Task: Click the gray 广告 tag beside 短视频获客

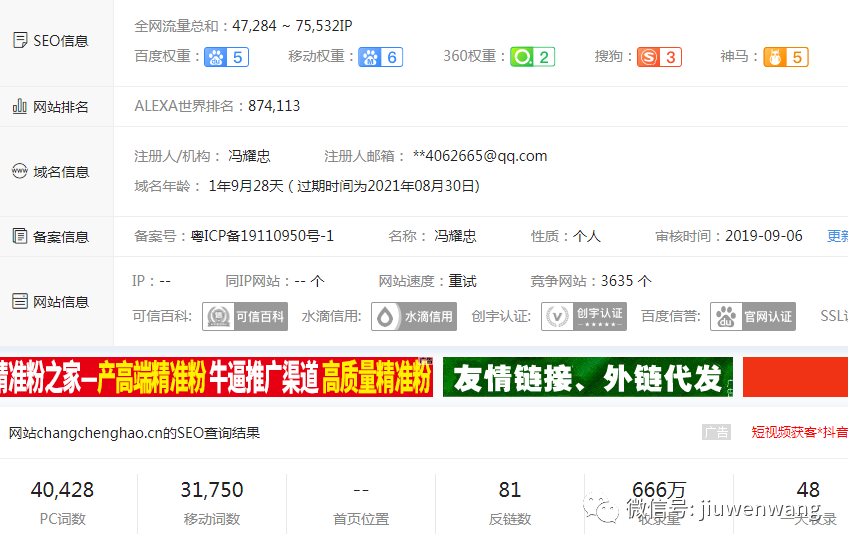Action: coord(717,432)
